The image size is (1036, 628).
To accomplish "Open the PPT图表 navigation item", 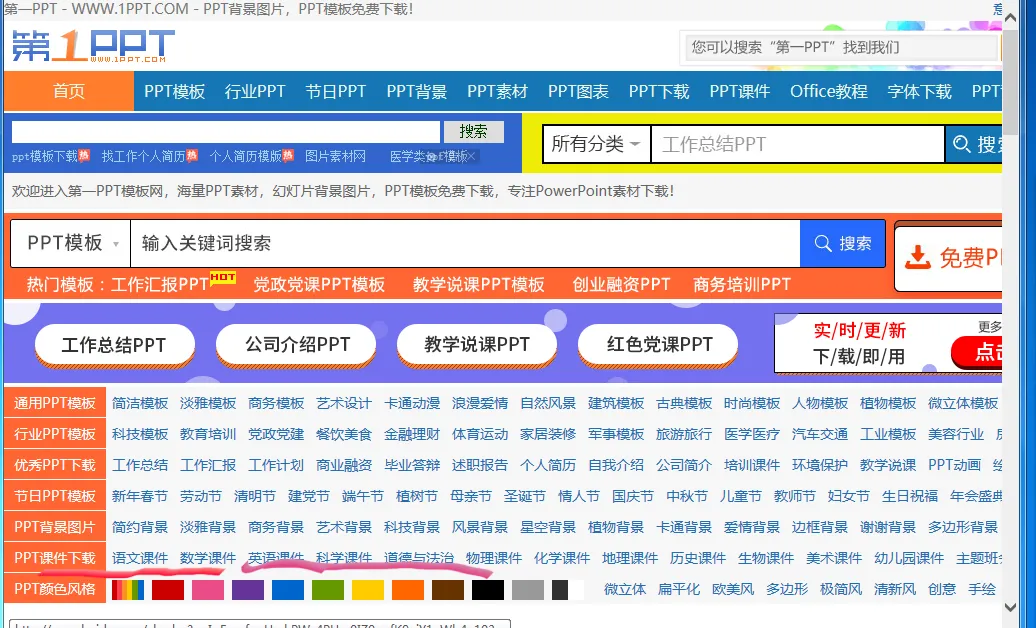I will [578, 91].
